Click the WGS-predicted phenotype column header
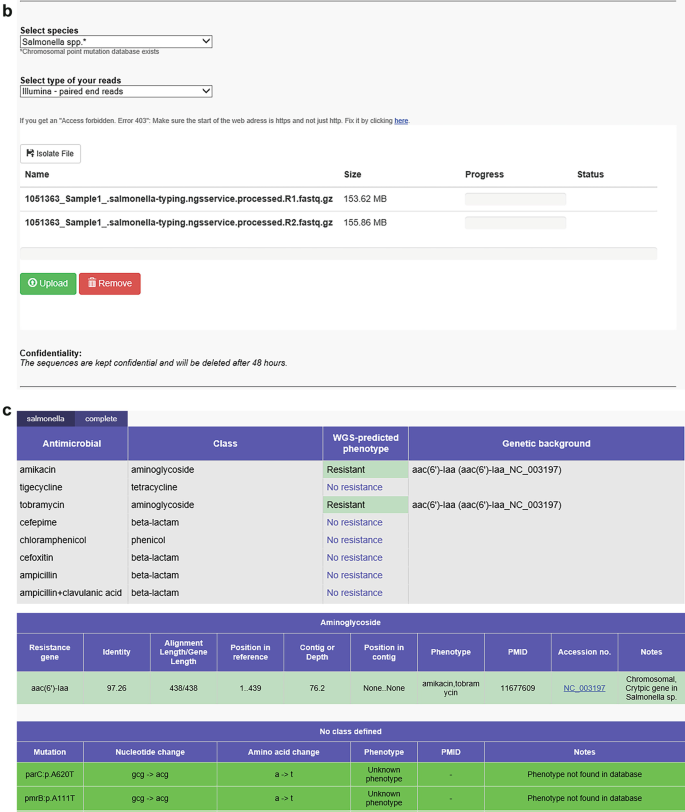Image resolution: width=685 pixels, height=812 pixels. [x=365, y=443]
